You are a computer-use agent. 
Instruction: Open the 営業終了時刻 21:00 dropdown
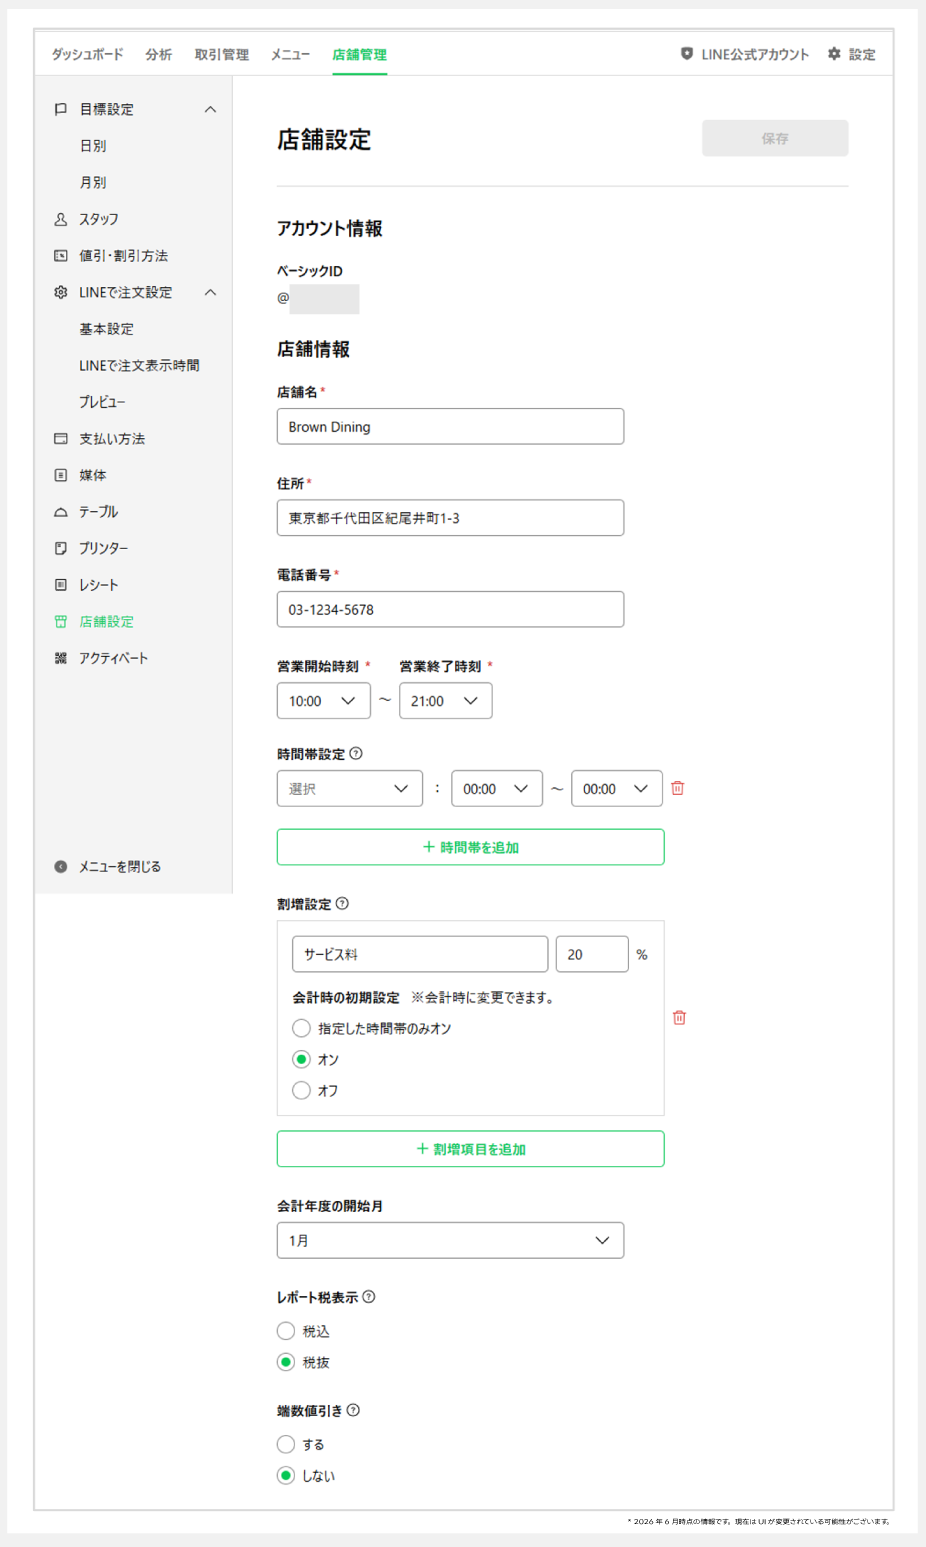446,701
